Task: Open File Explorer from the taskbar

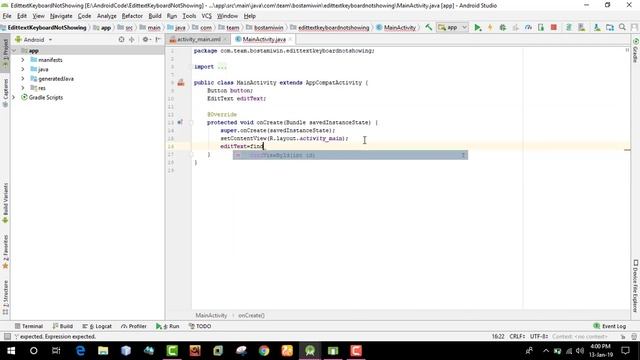Action: 103,351
